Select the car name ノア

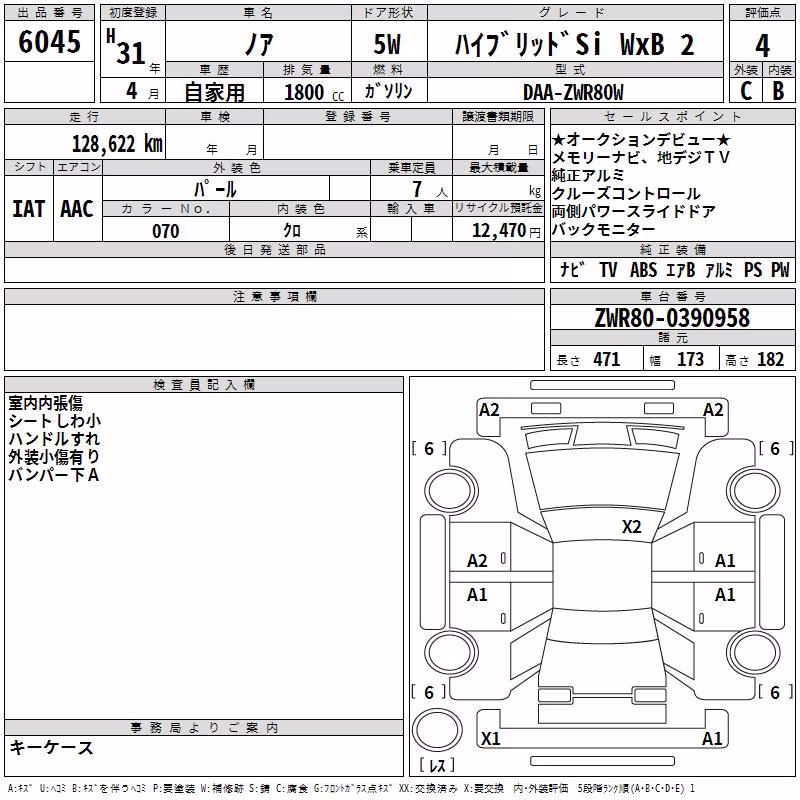259,44
